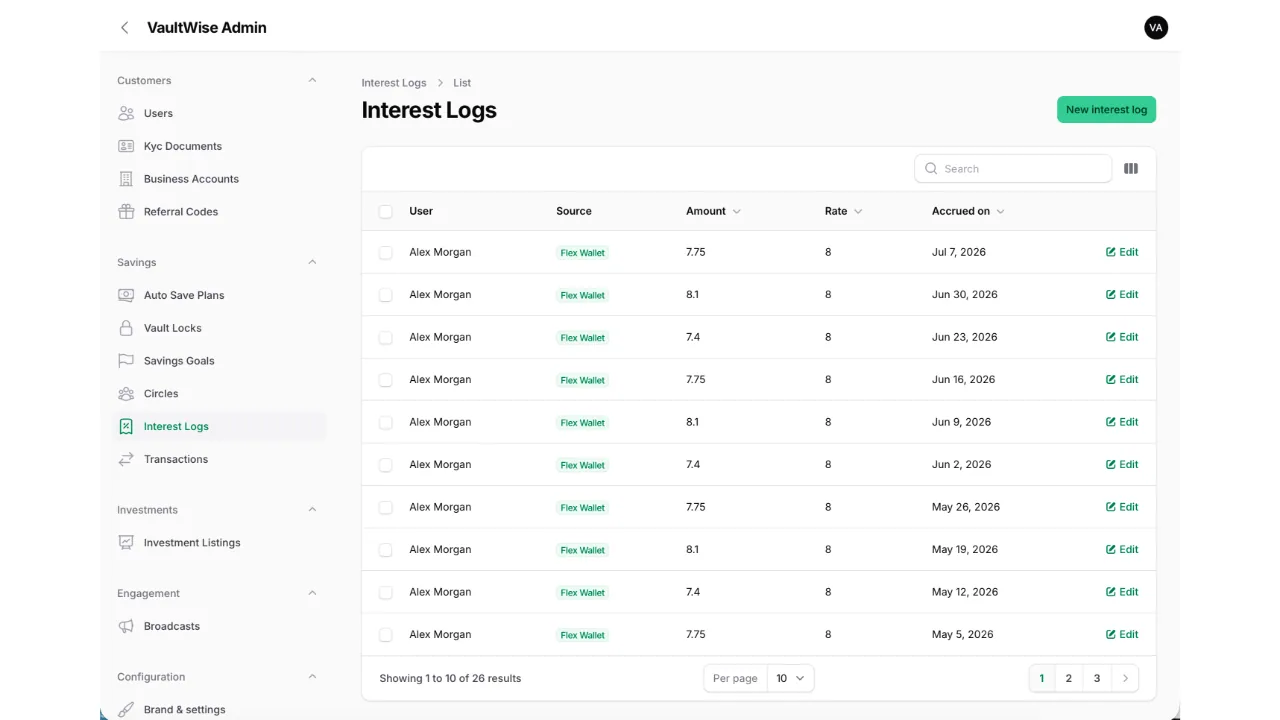Go to page 2 of results
1280x720 pixels.
[x=1069, y=678]
